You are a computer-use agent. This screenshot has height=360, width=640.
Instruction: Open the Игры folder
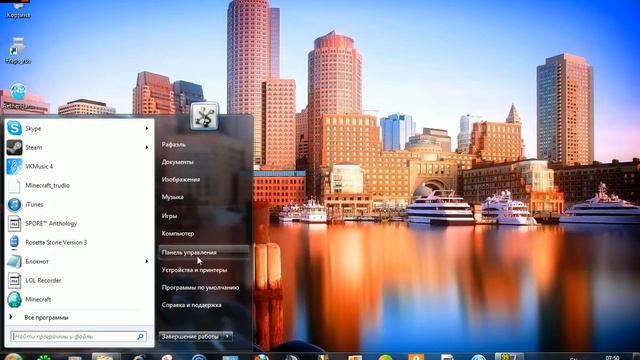pos(169,216)
